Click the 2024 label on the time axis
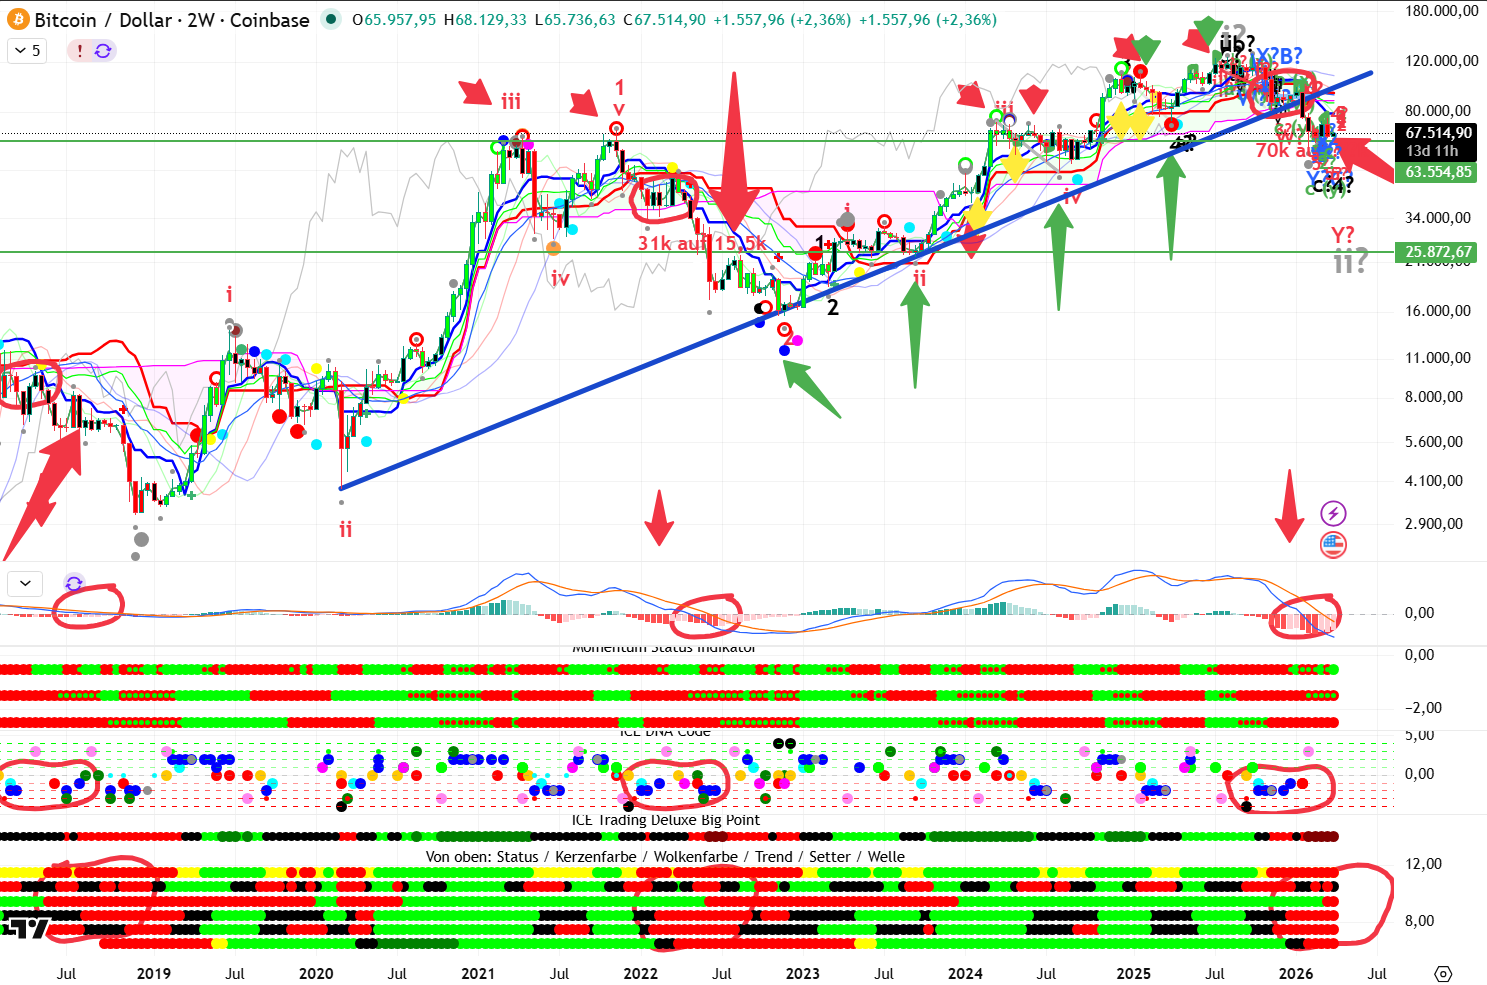The image size is (1487, 985). [x=964, y=974]
